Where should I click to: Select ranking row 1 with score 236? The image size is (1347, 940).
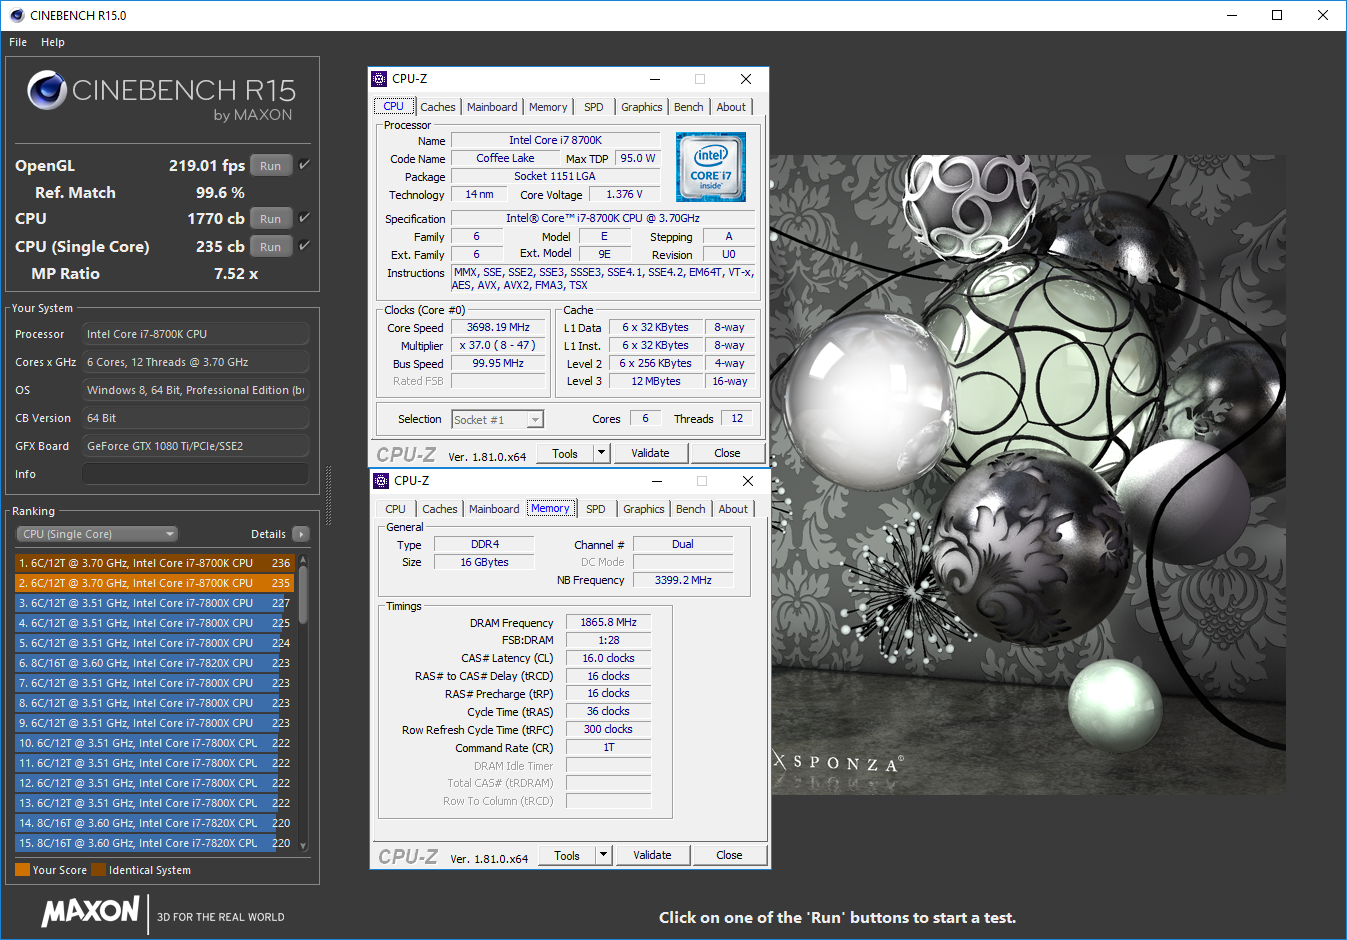(x=155, y=563)
